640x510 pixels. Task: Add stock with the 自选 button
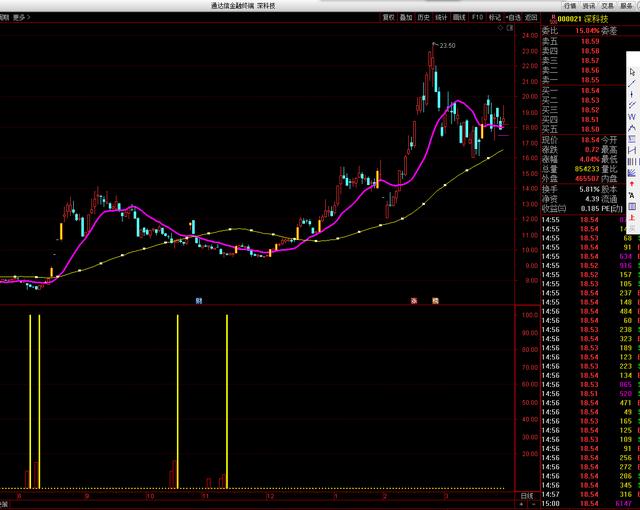(x=513, y=17)
